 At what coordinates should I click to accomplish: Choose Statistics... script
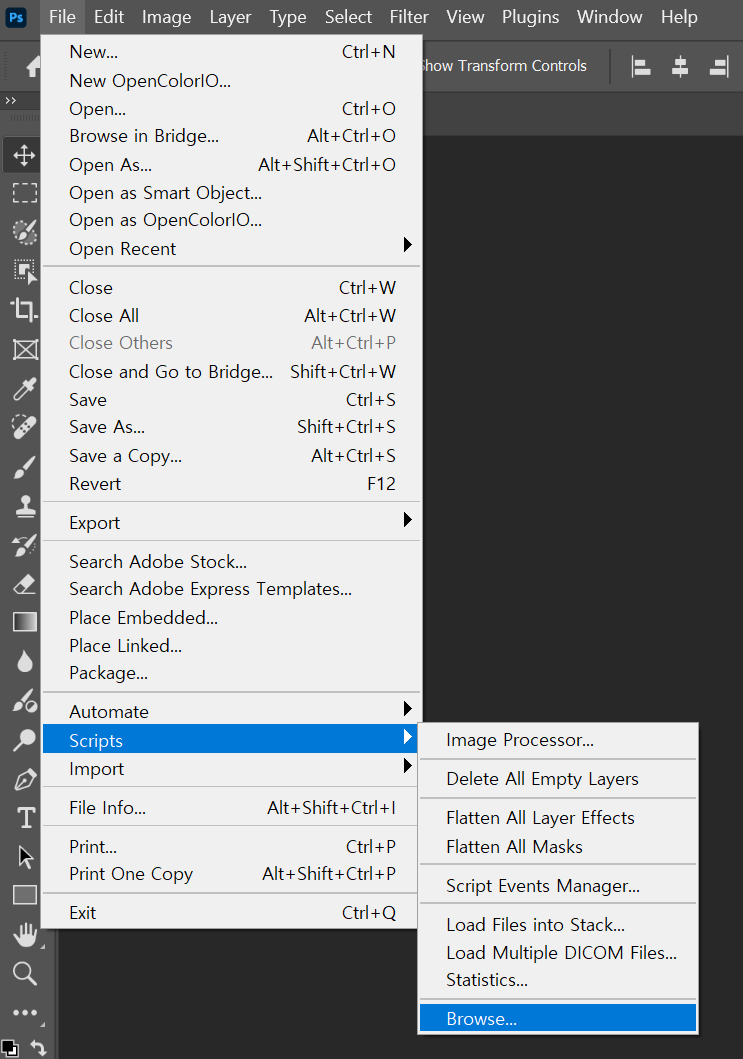pyautogui.click(x=558, y=980)
